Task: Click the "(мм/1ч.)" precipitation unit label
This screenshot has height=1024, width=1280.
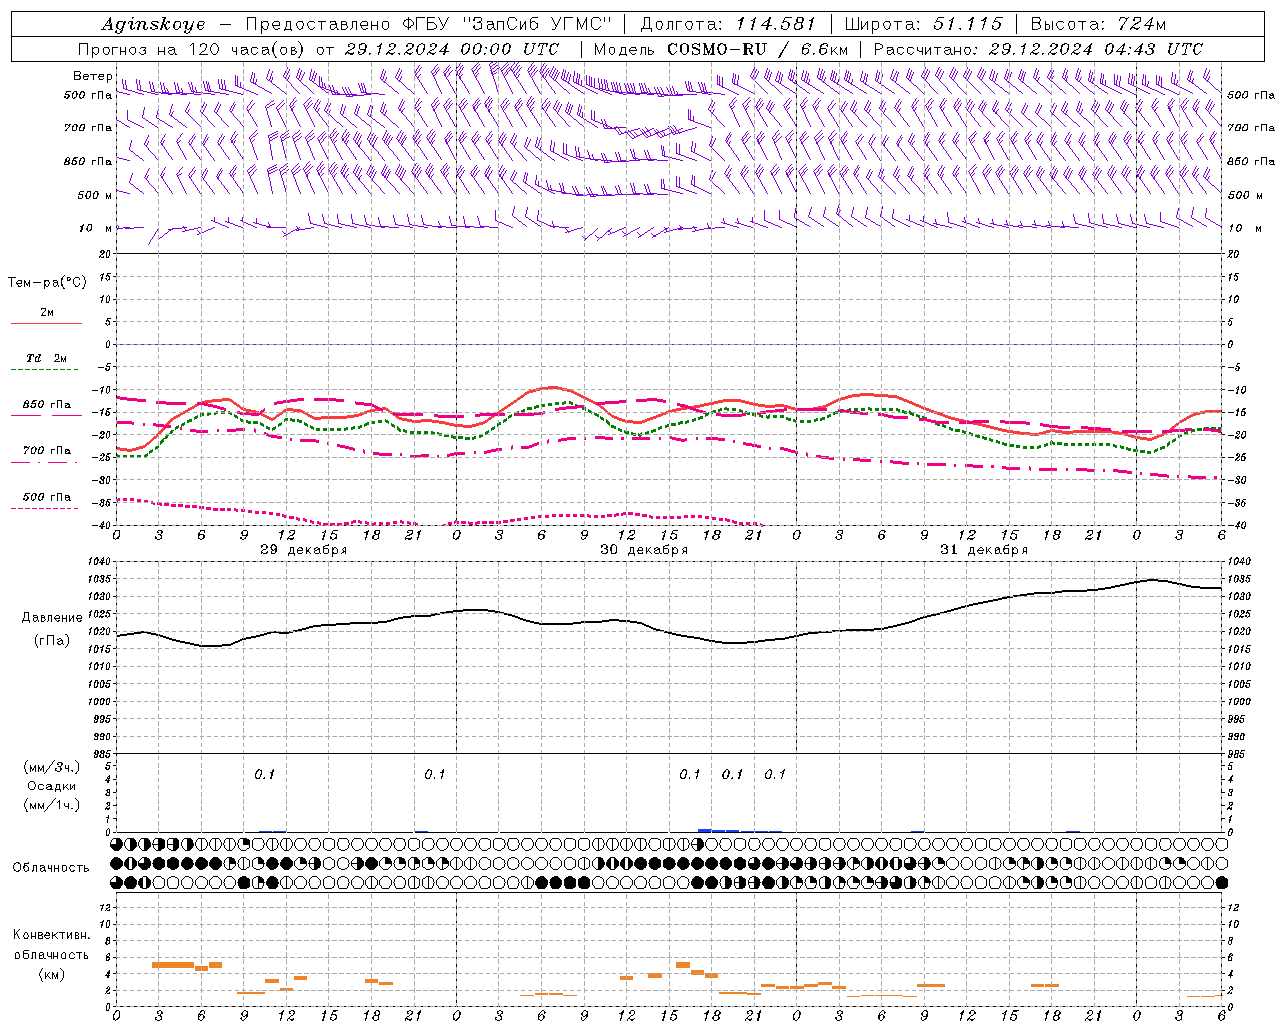Action: tap(52, 805)
